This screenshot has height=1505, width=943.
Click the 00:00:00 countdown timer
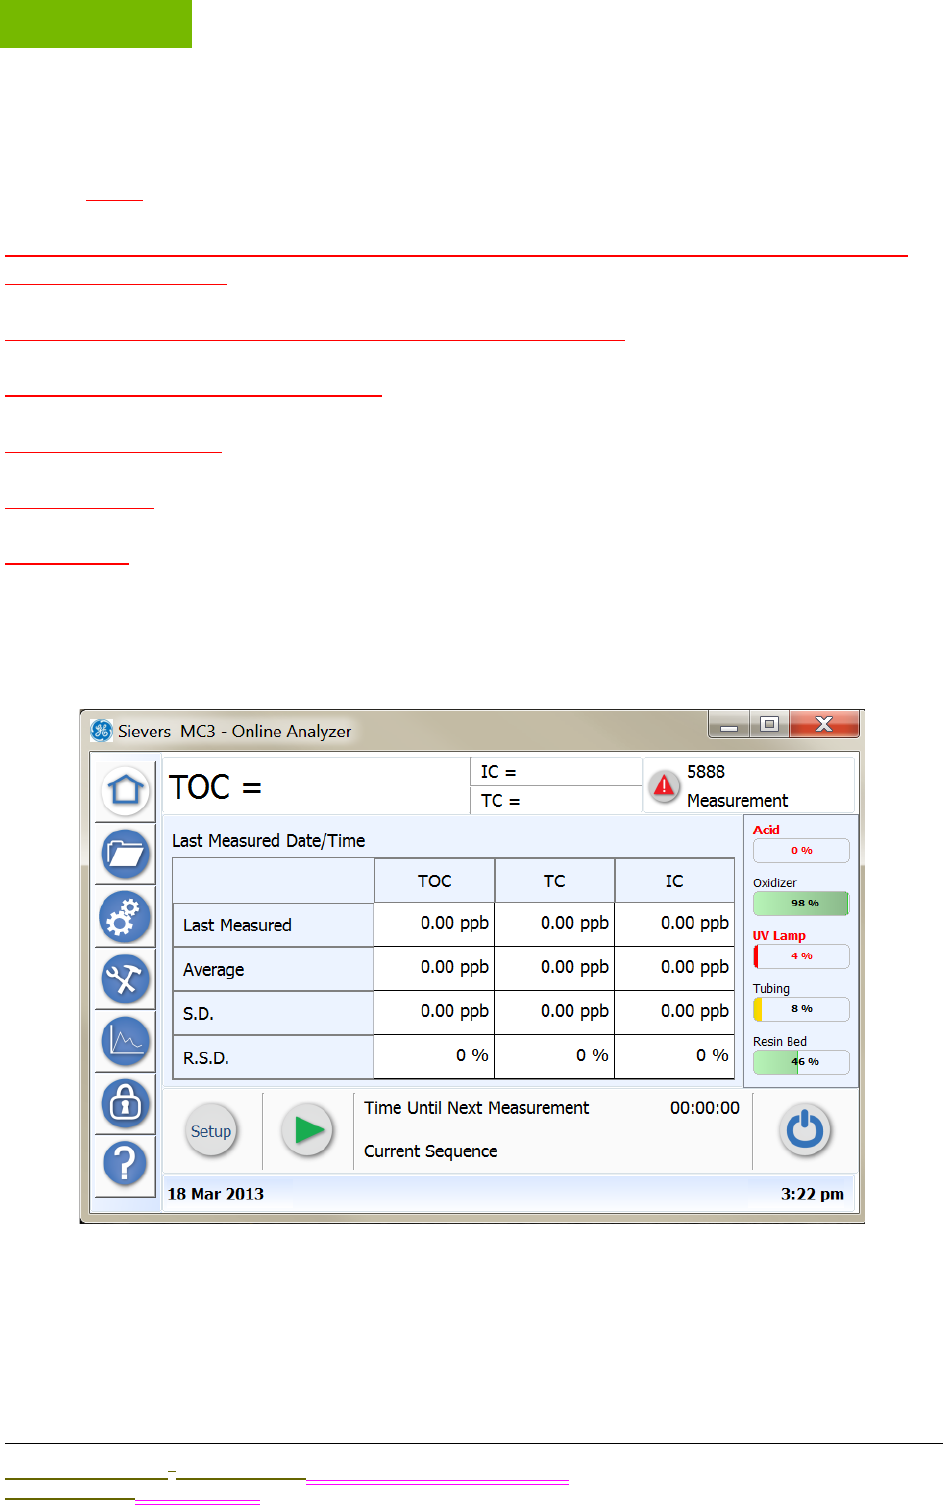(x=705, y=1108)
